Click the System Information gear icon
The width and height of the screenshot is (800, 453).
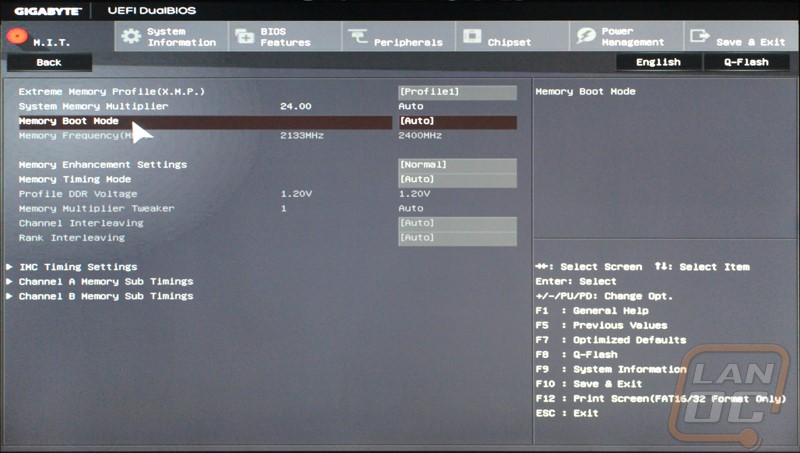(x=131, y=36)
